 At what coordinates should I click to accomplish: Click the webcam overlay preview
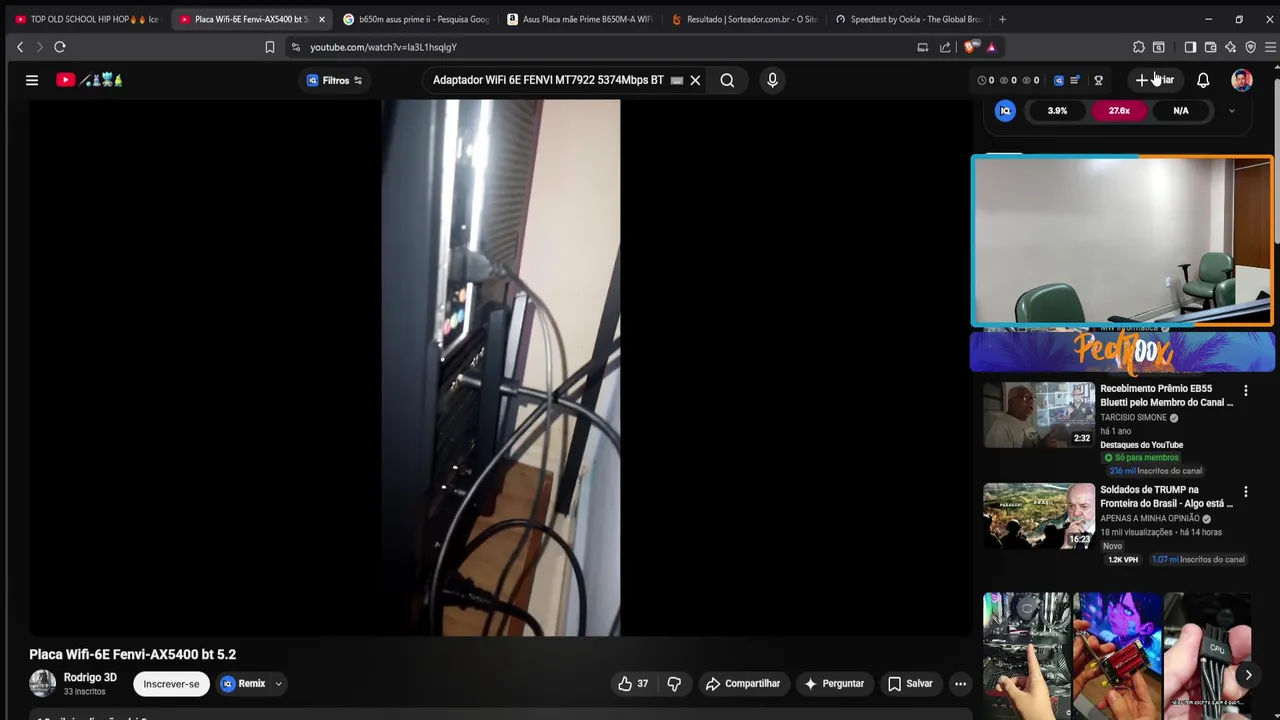point(1122,241)
